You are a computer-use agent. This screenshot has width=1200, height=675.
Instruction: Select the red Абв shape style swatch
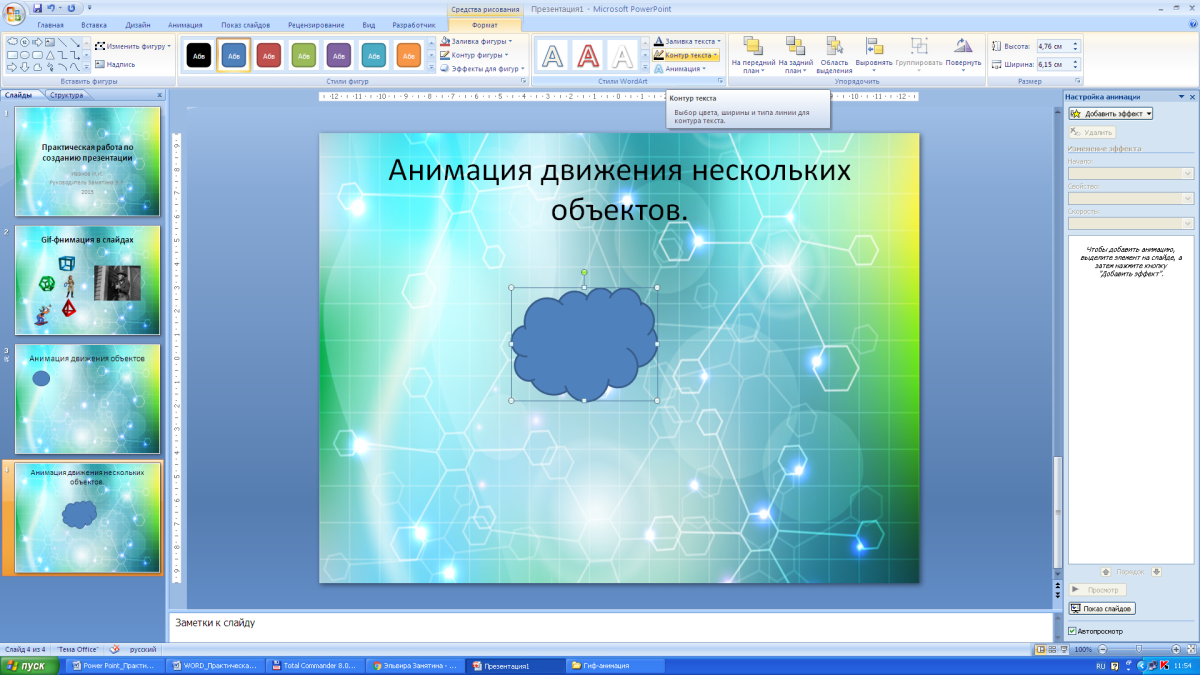click(x=269, y=56)
